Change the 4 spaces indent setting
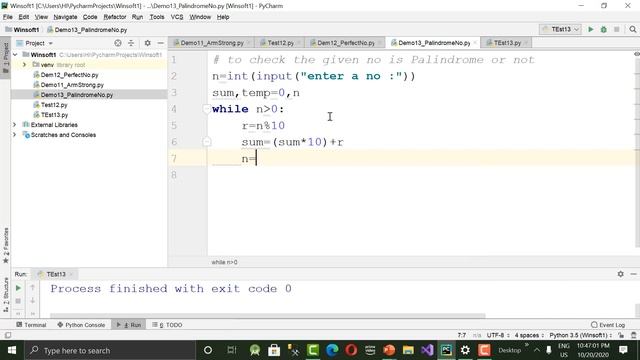The height and width of the screenshot is (360, 640). pos(529,335)
